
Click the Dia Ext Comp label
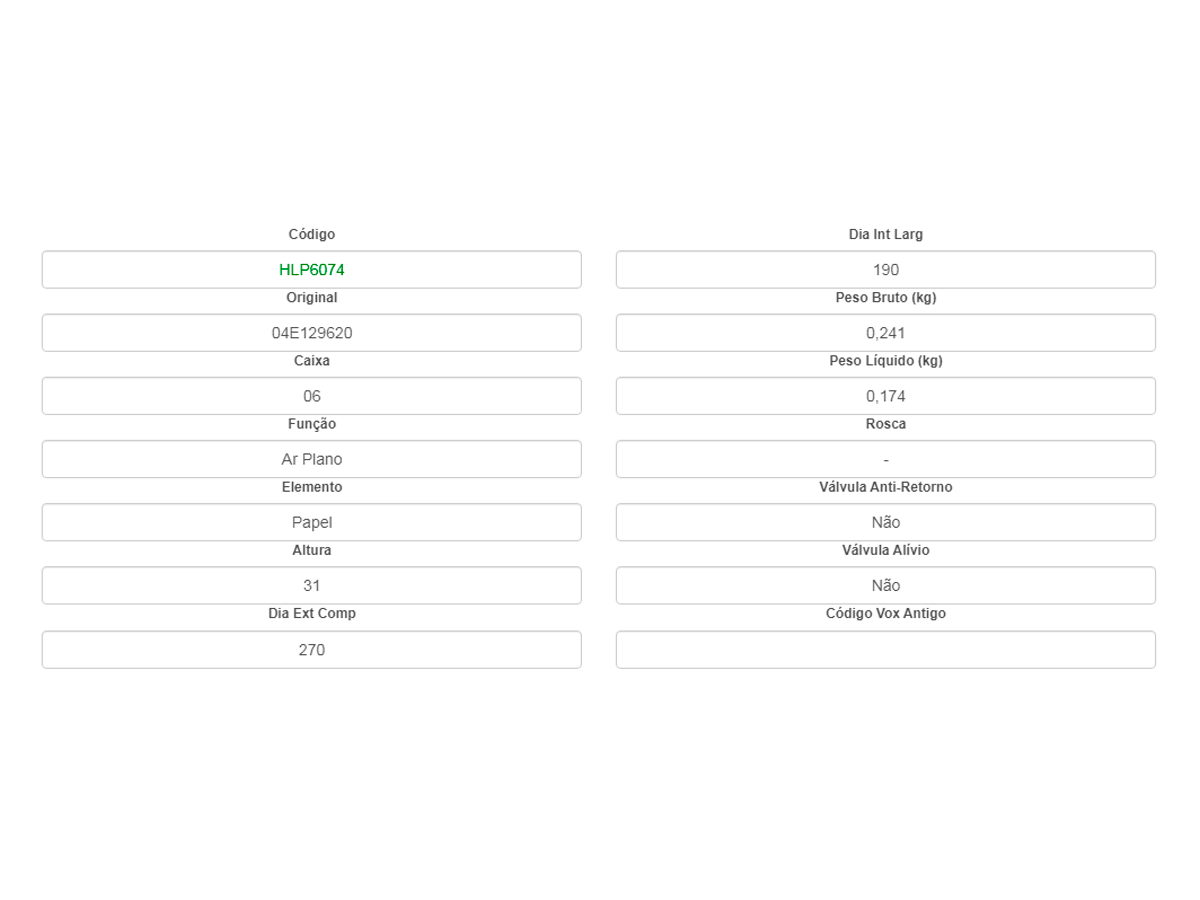pyautogui.click(x=312, y=613)
